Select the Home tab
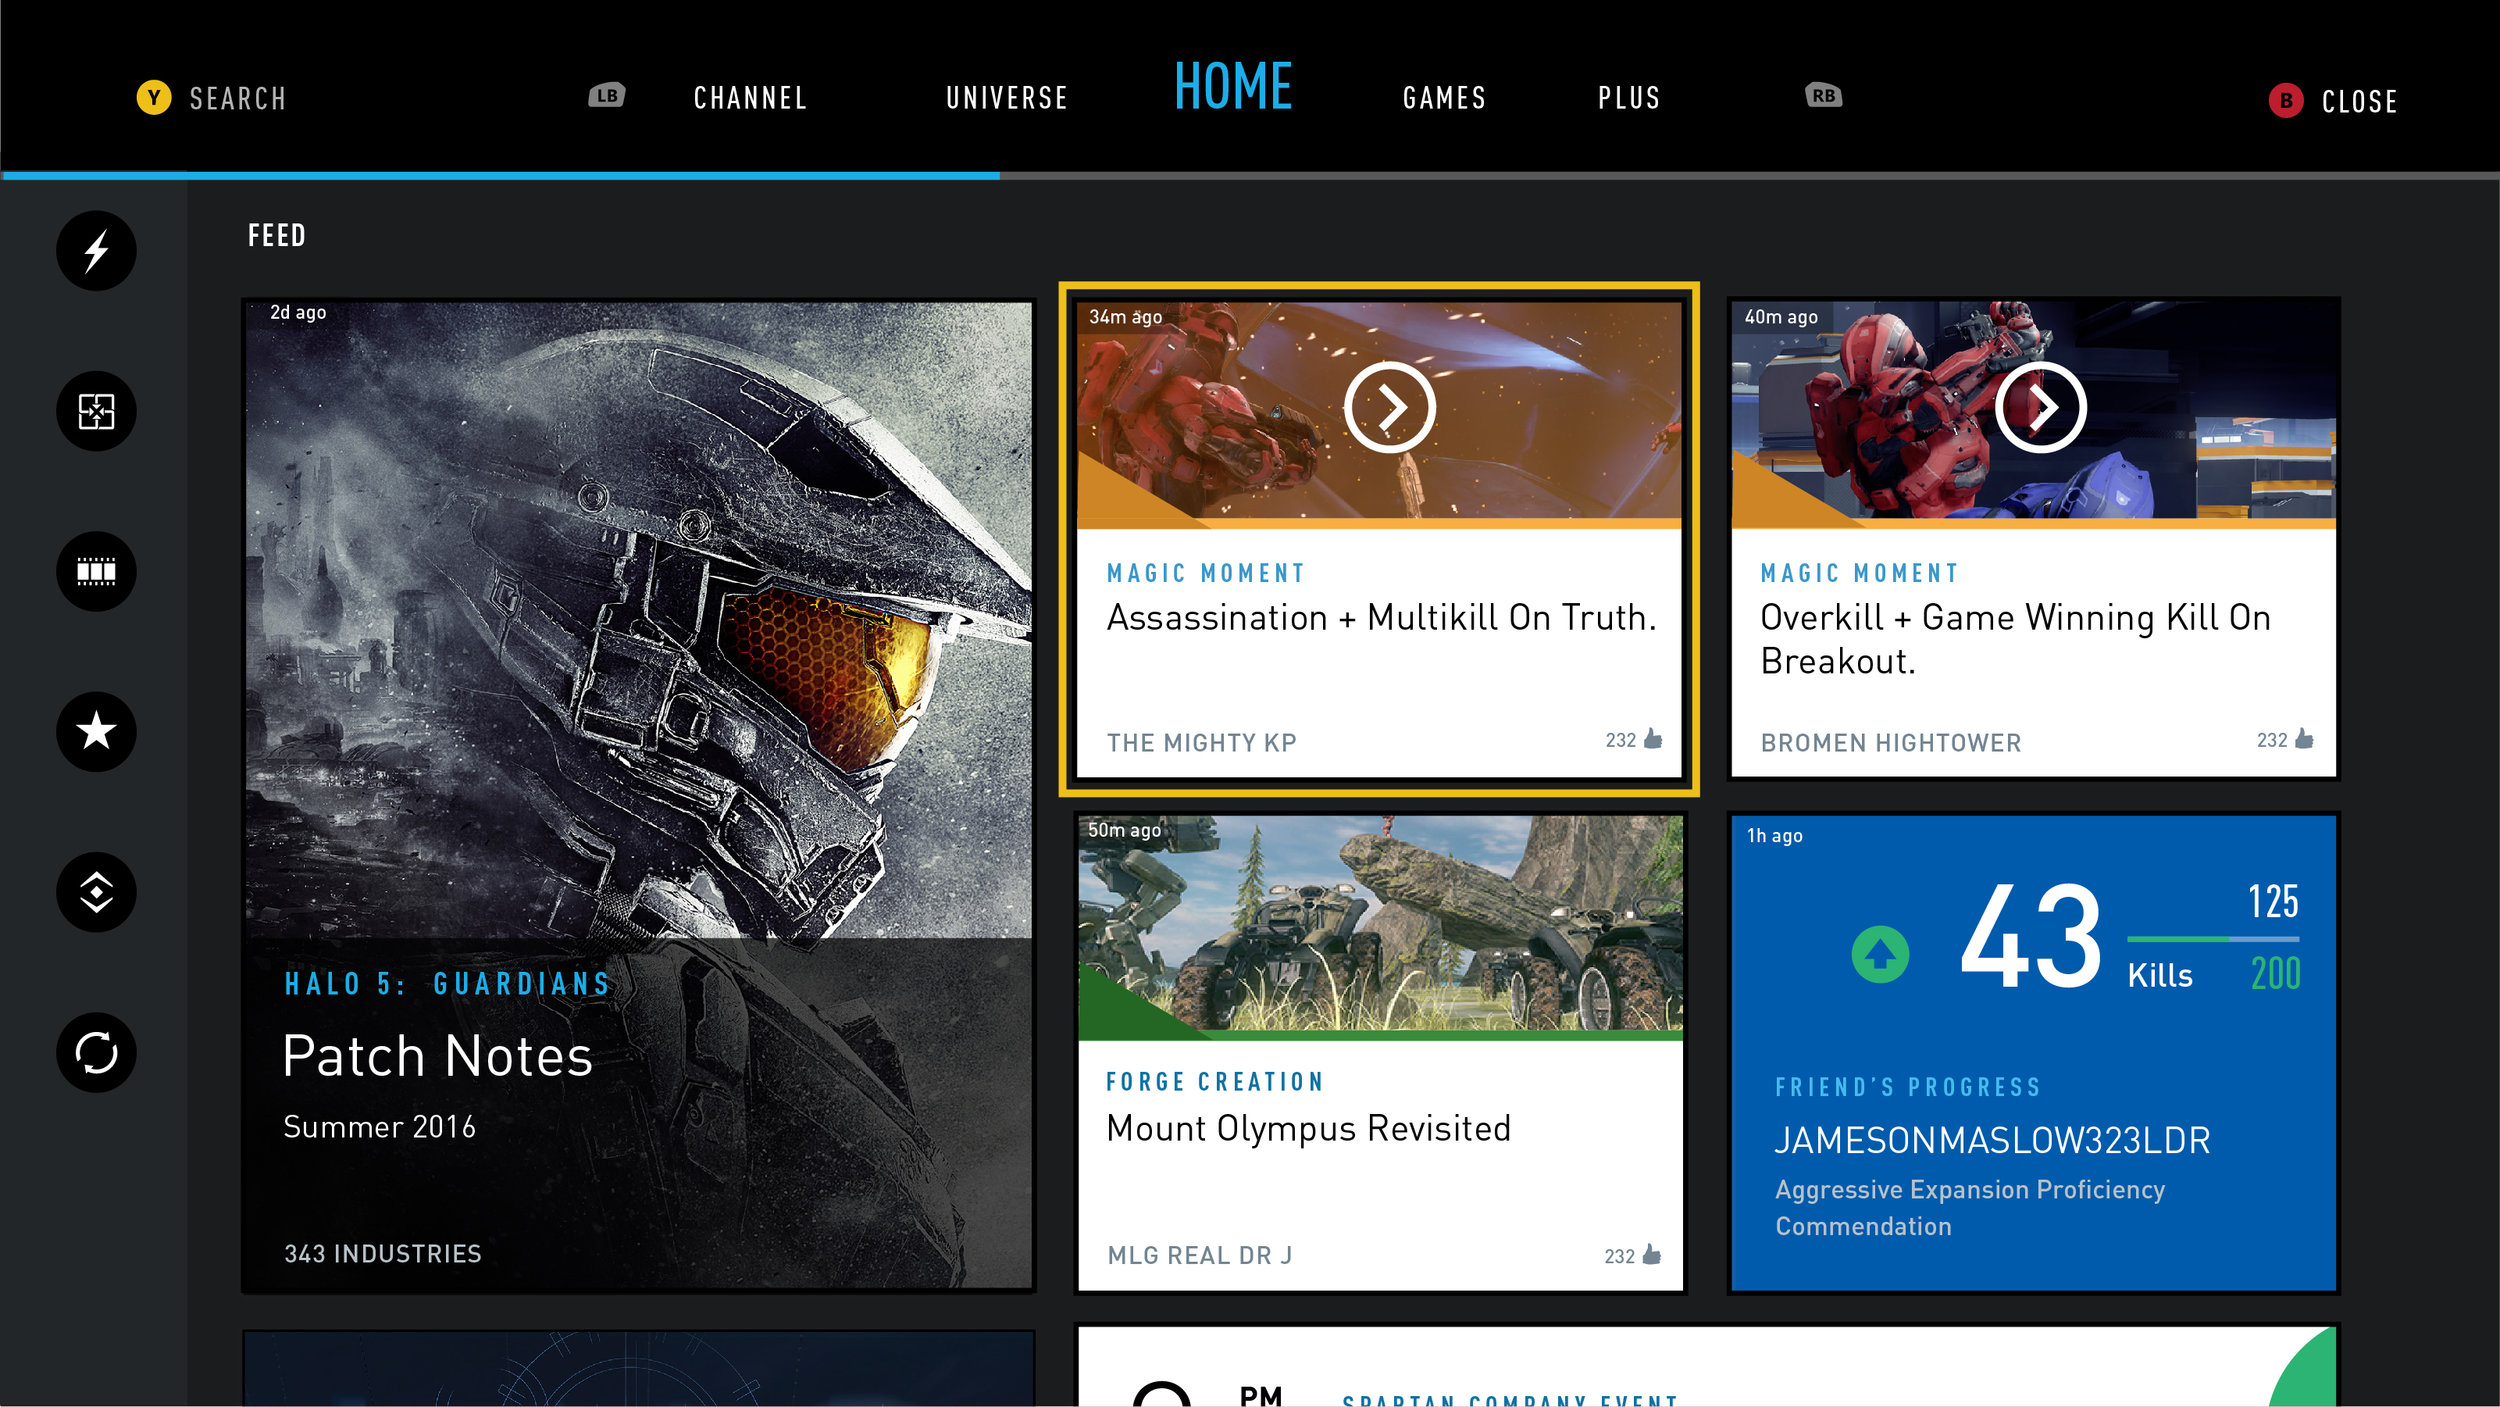Screen dimensions: 2500x1407 [x=1233, y=86]
